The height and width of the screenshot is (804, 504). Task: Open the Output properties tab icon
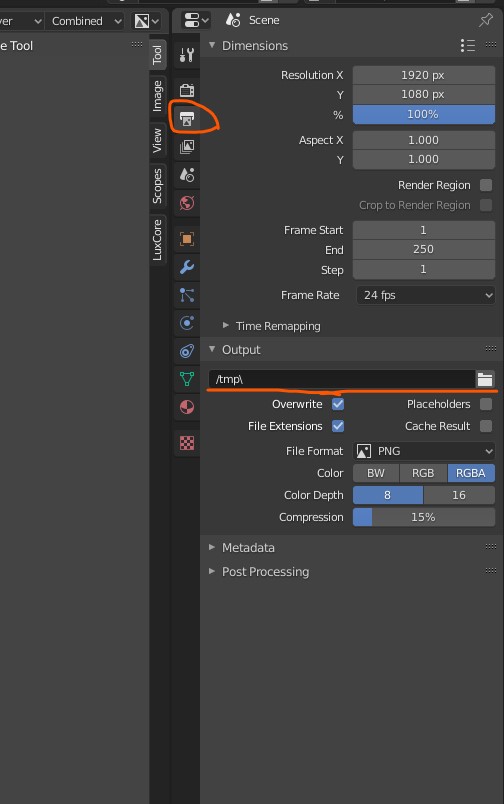click(x=187, y=118)
